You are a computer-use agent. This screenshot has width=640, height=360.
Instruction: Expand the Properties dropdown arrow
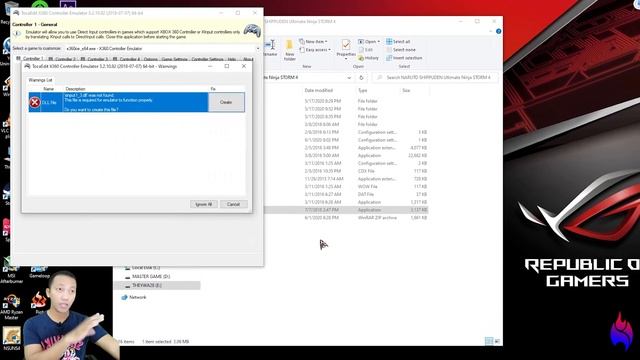pyautogui.click(x=346, y=58)
